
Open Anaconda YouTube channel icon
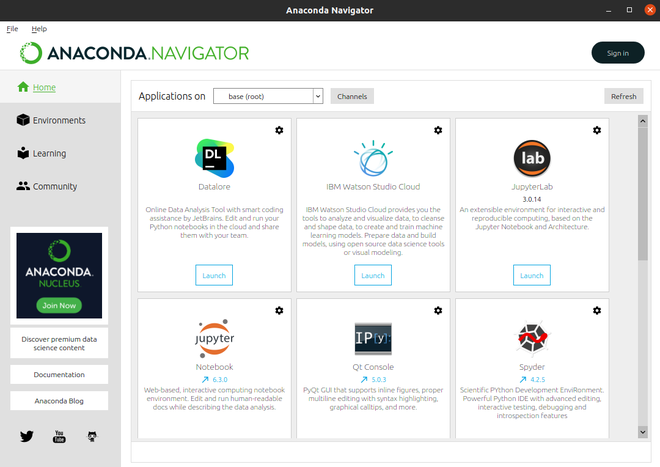[x=59, y=436]
